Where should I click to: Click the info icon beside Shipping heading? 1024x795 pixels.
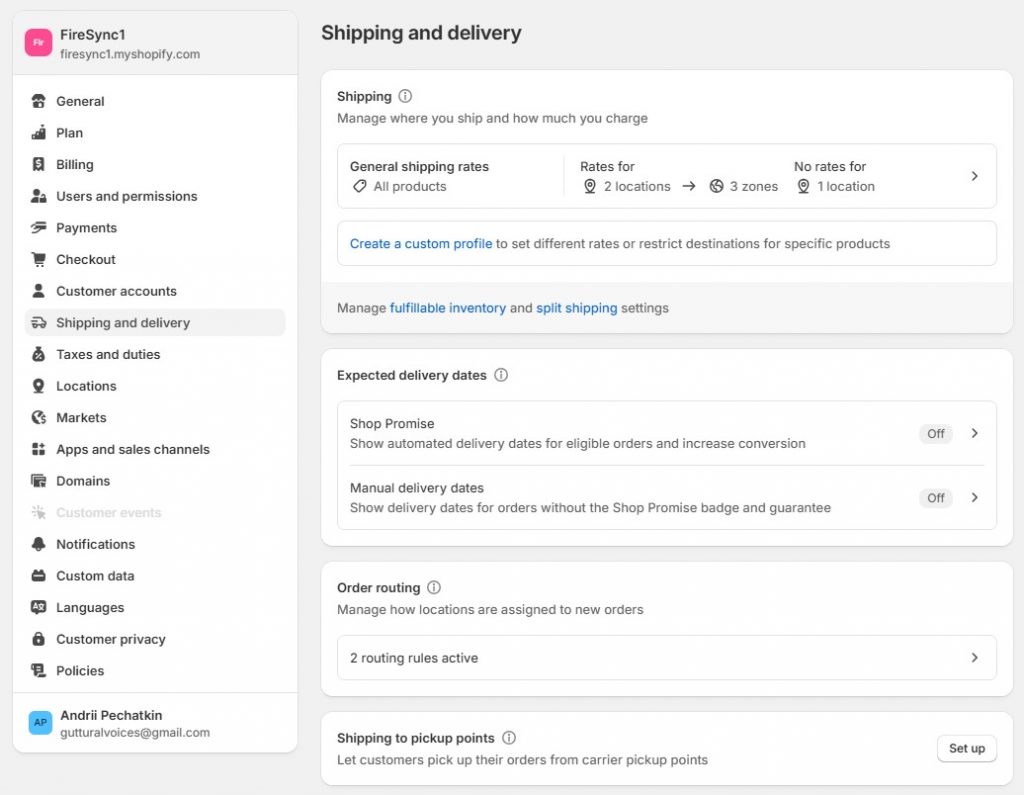[x=405, y=96]
